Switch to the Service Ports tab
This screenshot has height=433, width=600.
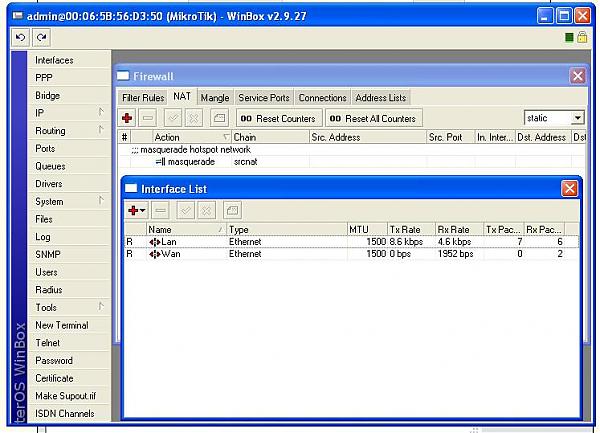point(264,98)
